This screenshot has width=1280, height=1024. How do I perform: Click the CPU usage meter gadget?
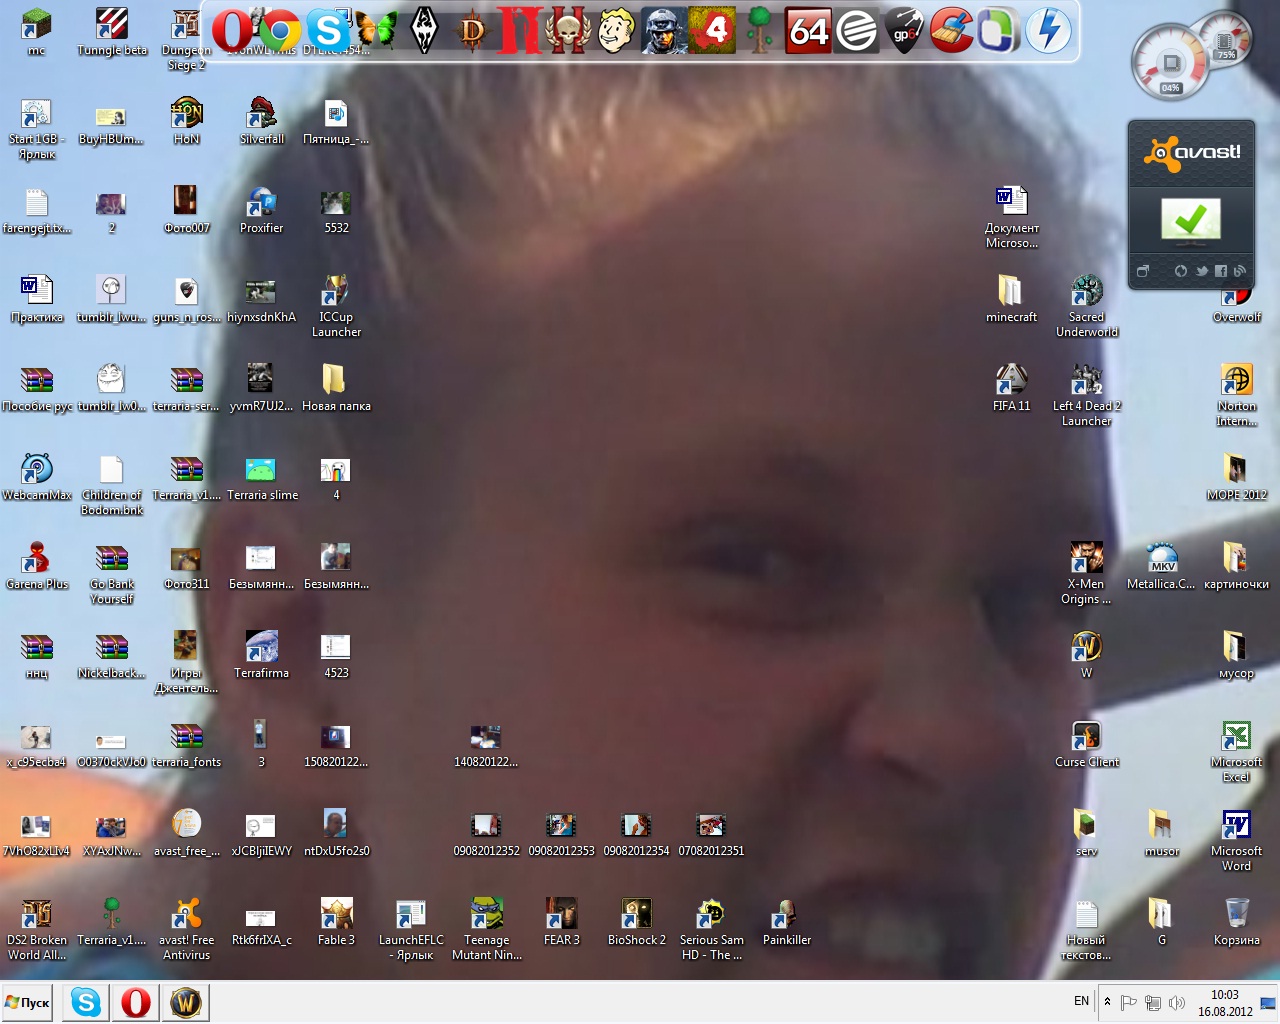click(x=1170, y=62)
